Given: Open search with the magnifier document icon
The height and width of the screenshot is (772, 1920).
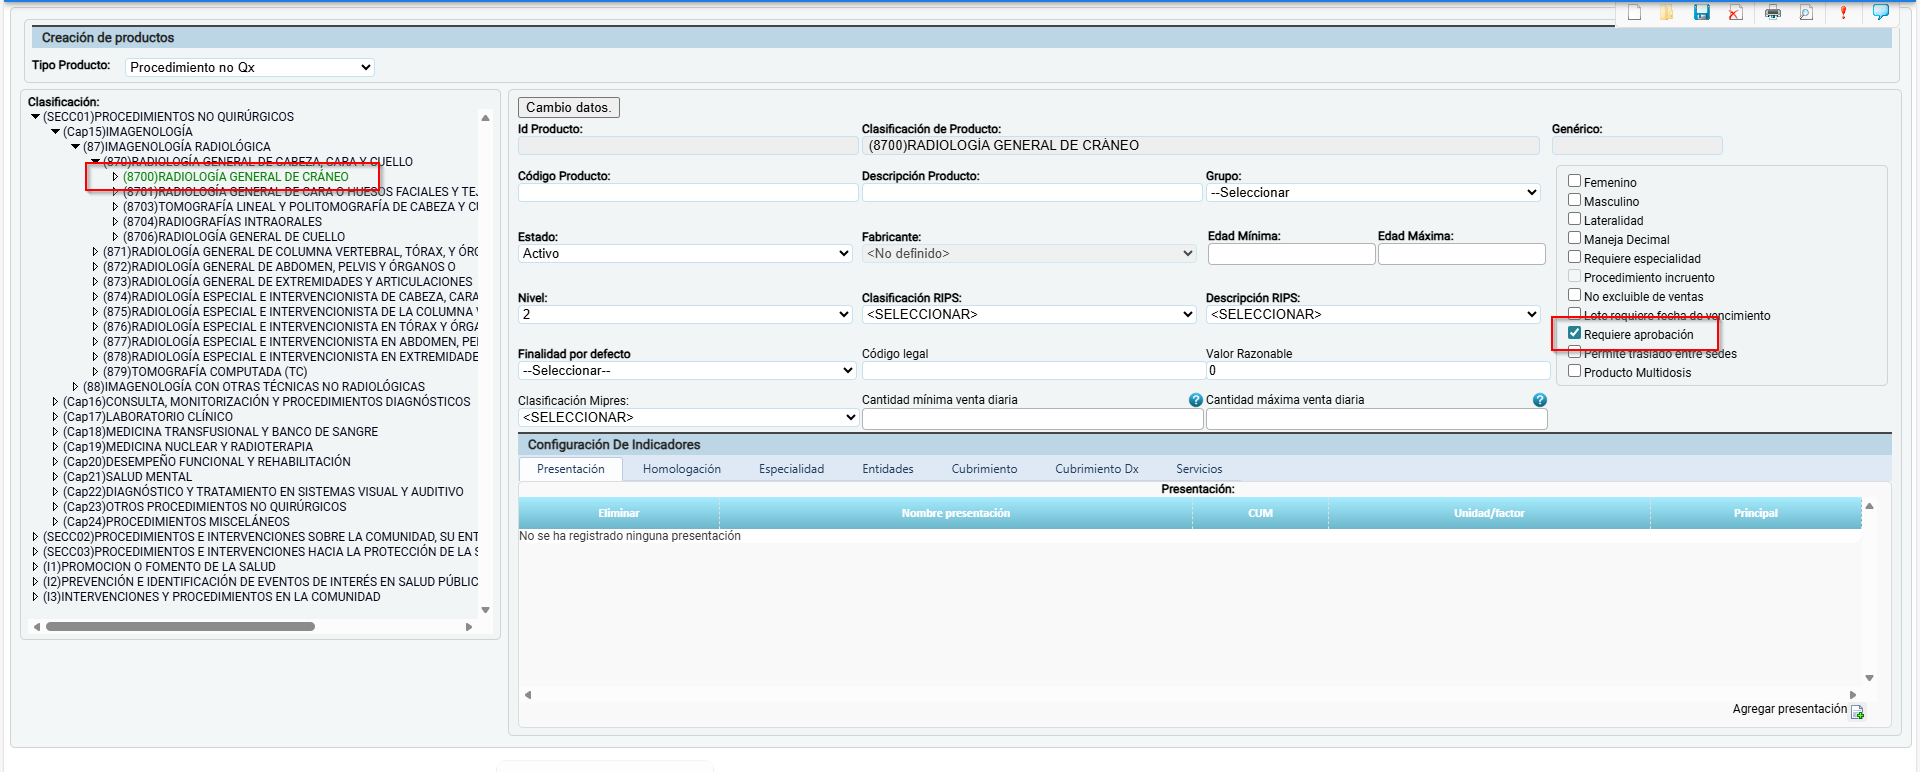Looking at the screenshot, I should click(1806, 12).
